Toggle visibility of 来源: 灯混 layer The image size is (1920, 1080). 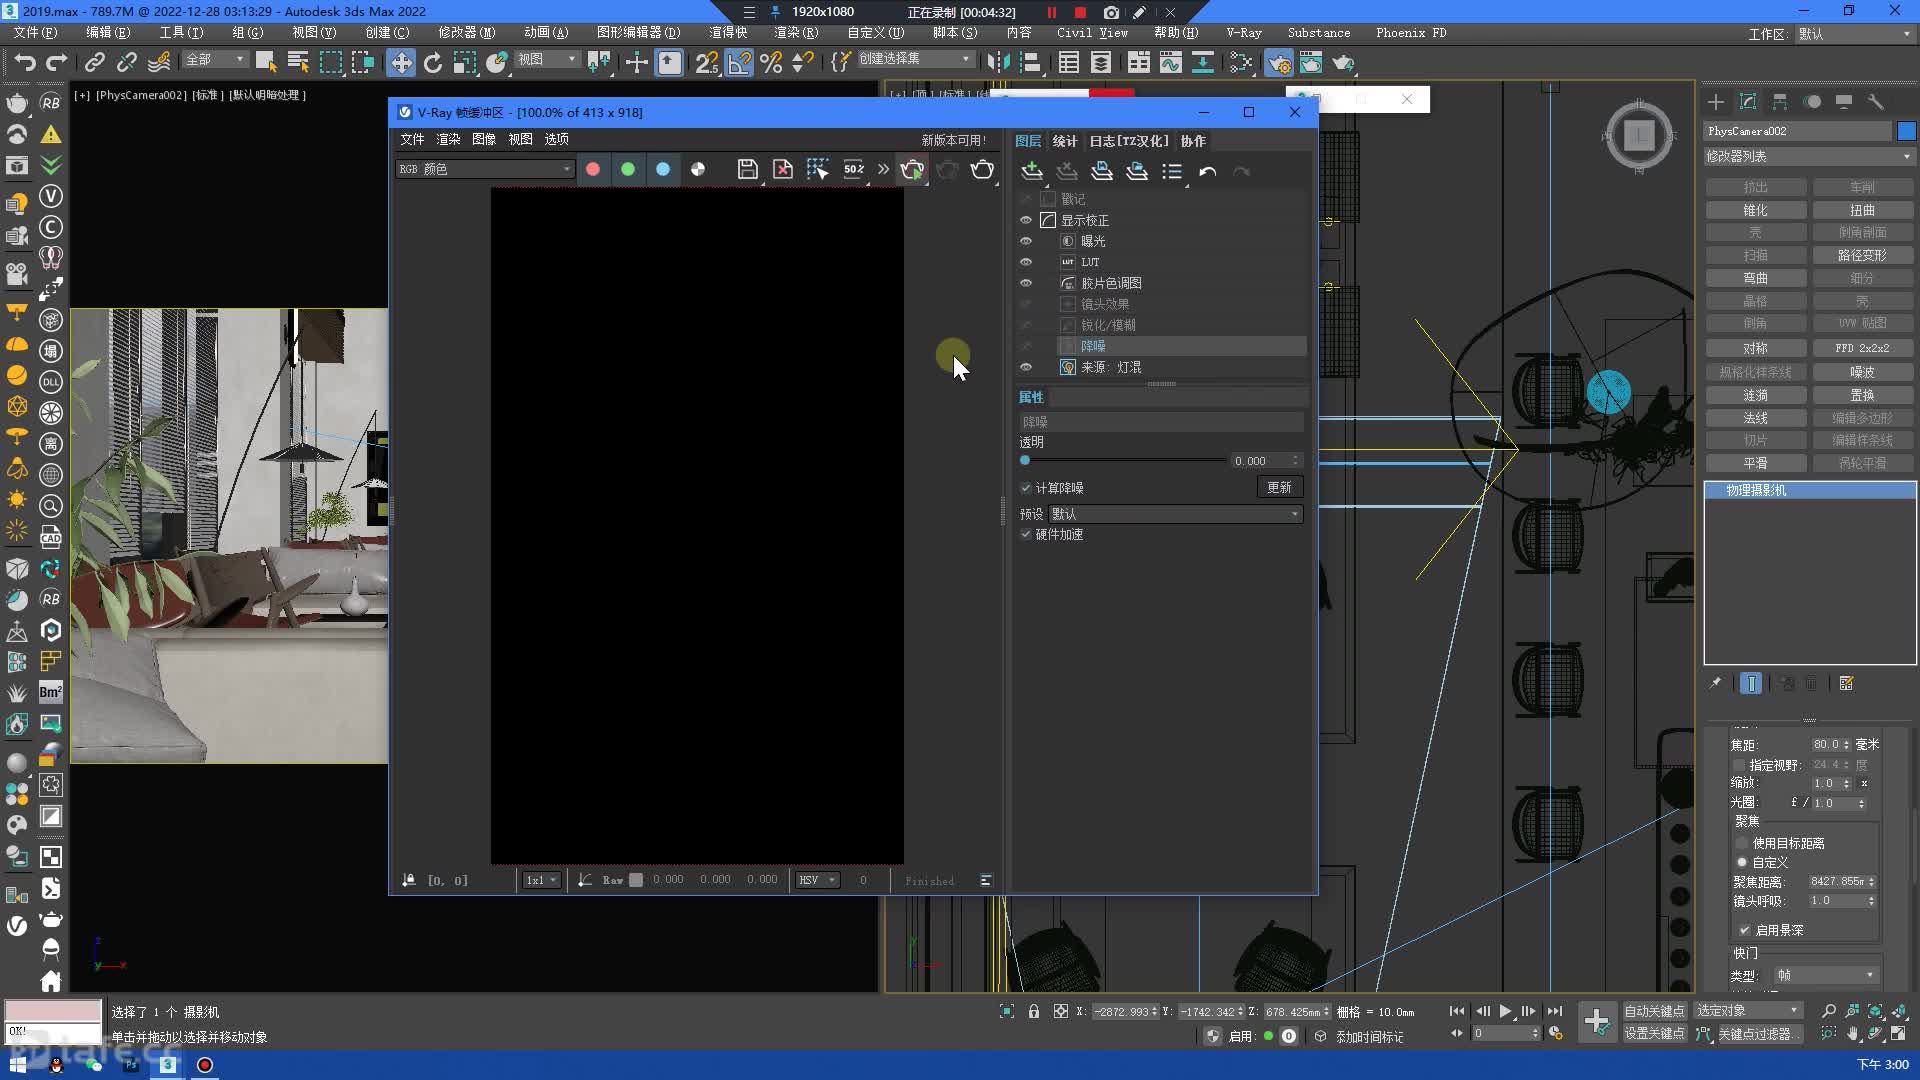point(1026,367)
